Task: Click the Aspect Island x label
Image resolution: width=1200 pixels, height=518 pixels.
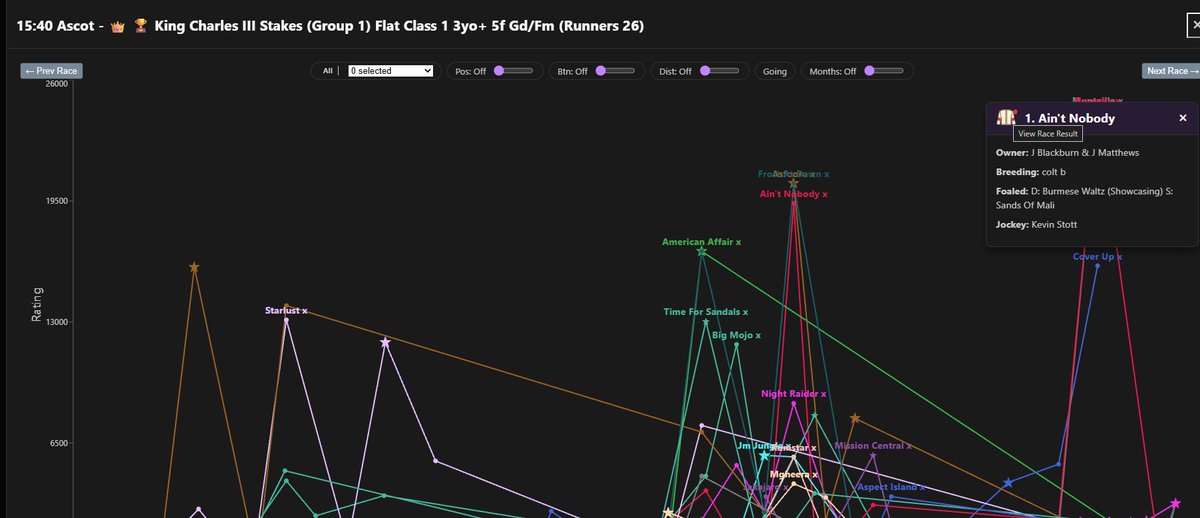Action: [x=891, y=487]
